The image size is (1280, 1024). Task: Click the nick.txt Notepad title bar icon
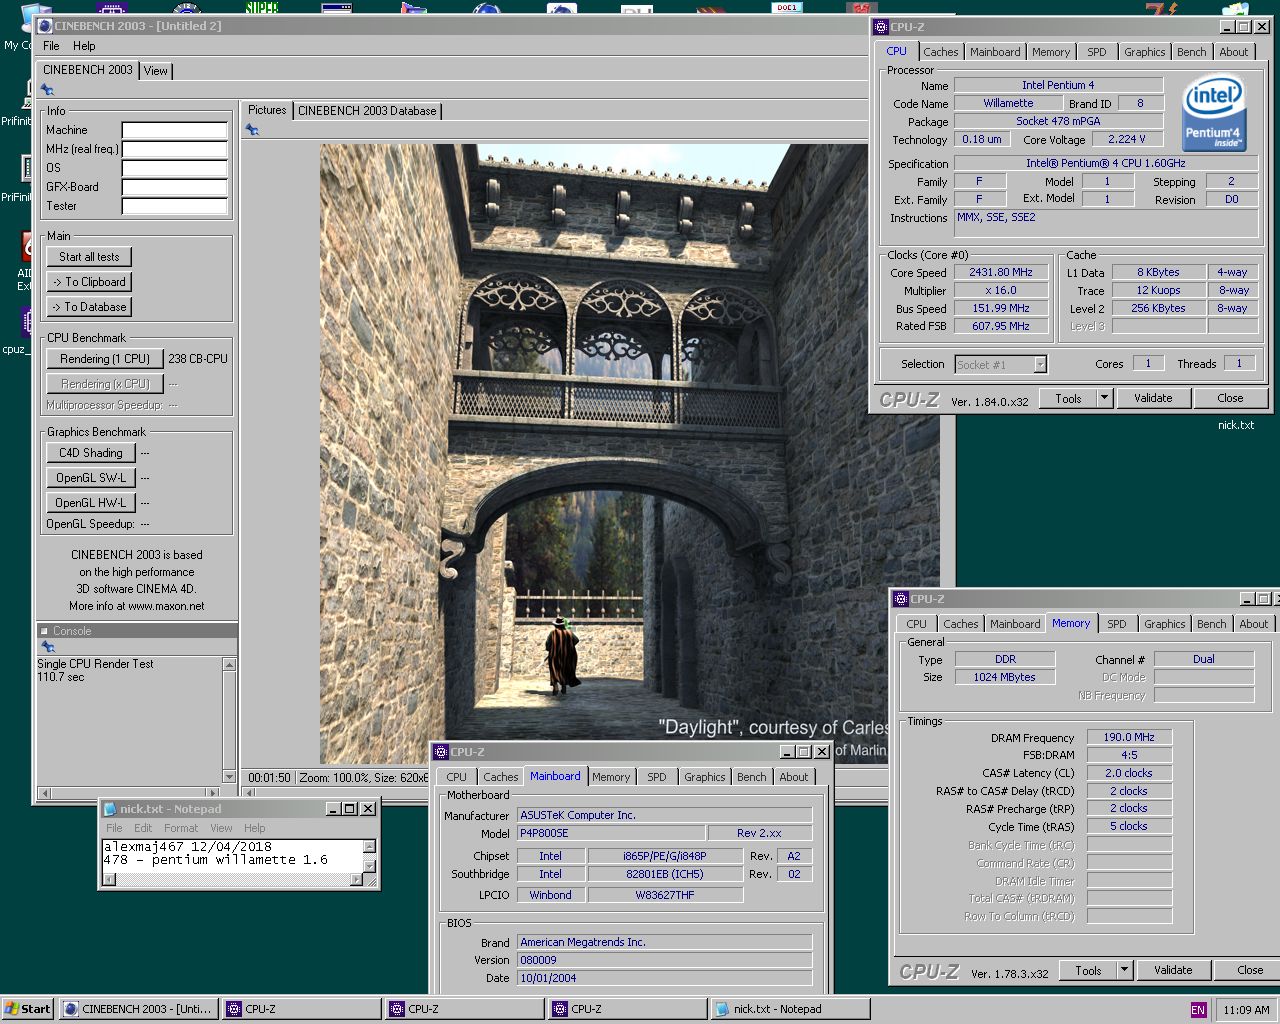[x=110, y=809]
